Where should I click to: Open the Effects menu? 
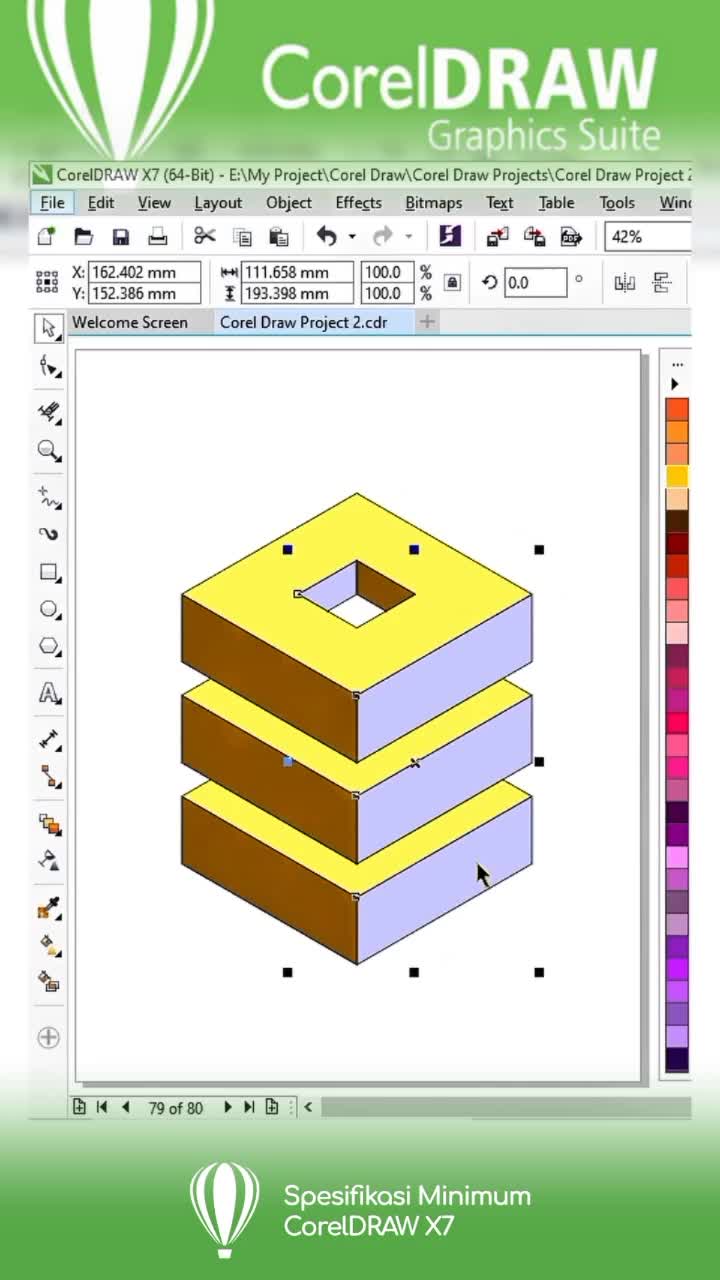click(x=359, y=203)
